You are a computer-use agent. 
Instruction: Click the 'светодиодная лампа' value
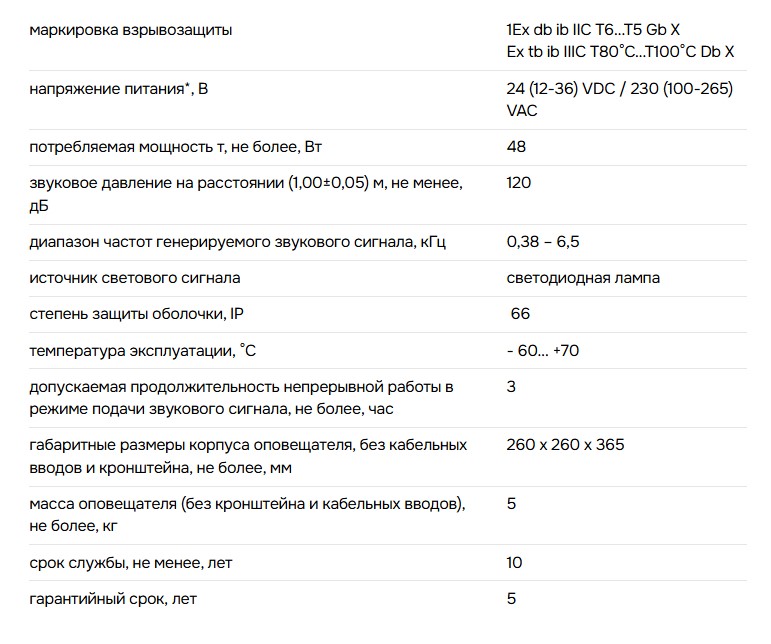pos(583,278)
